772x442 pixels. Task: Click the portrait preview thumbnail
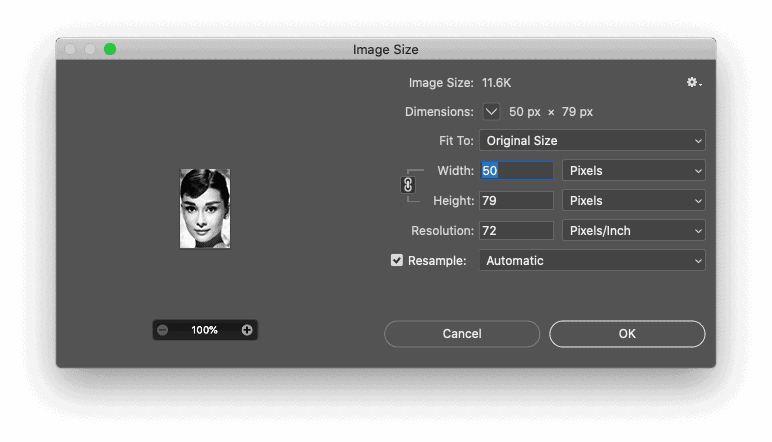[205, 209]
